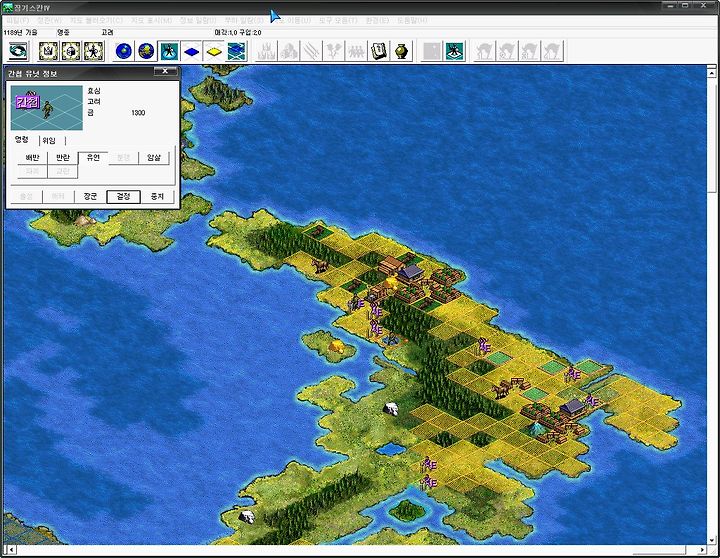Open the crowned ruler portrait toolbar icon

click(48, 51)
